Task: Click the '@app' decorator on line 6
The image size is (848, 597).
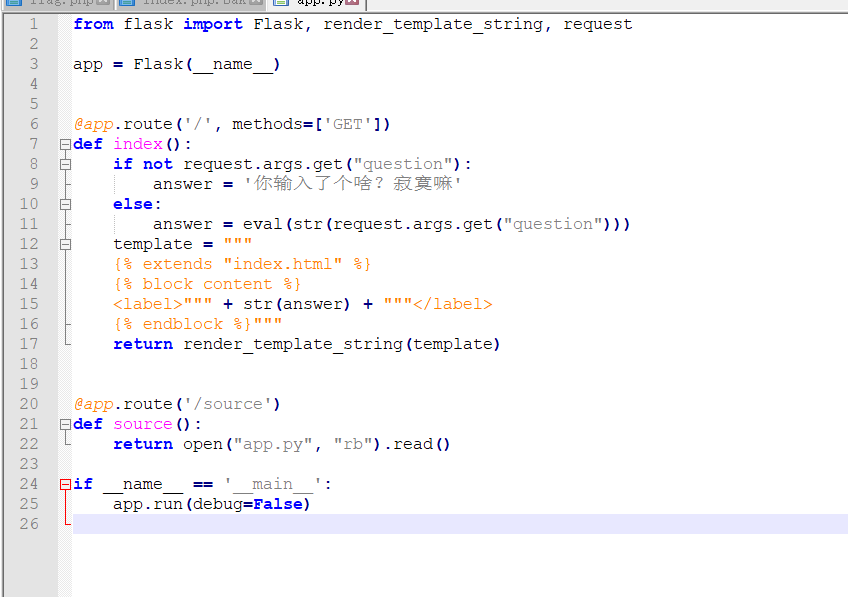Action: tap(94, 124)
